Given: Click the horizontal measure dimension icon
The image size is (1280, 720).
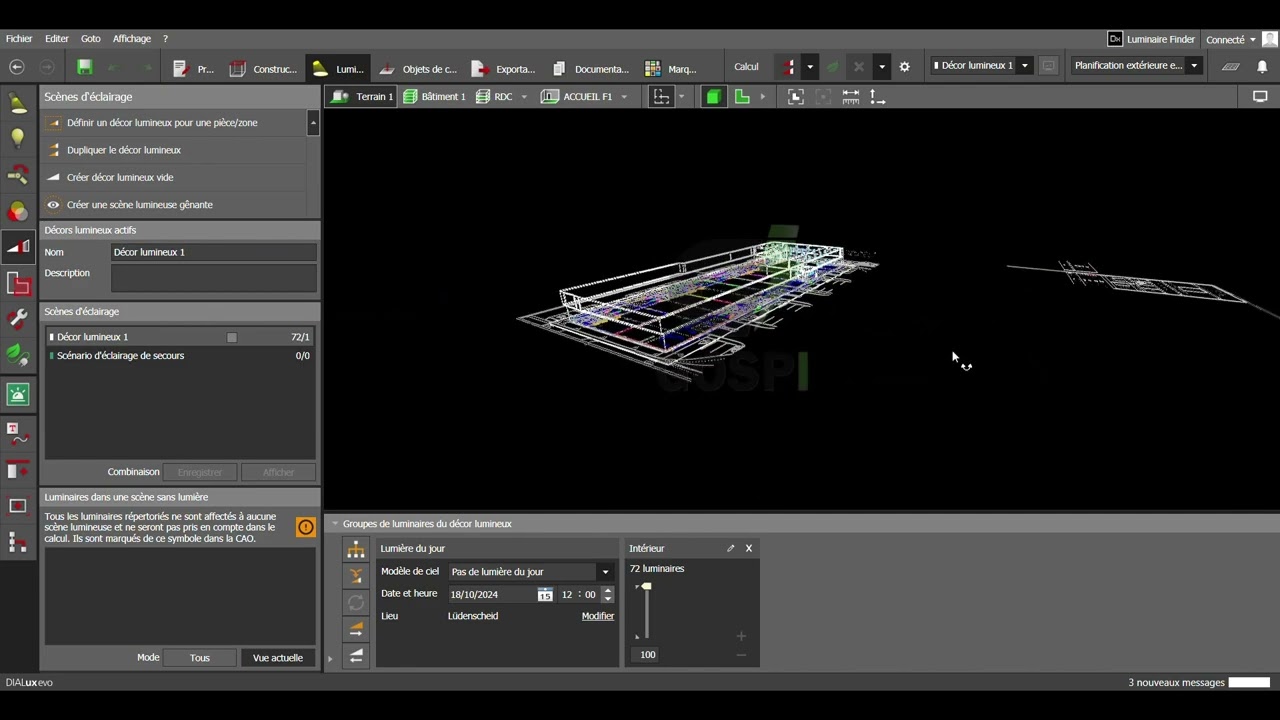Looking at the screenshot, I should (851, 97).
